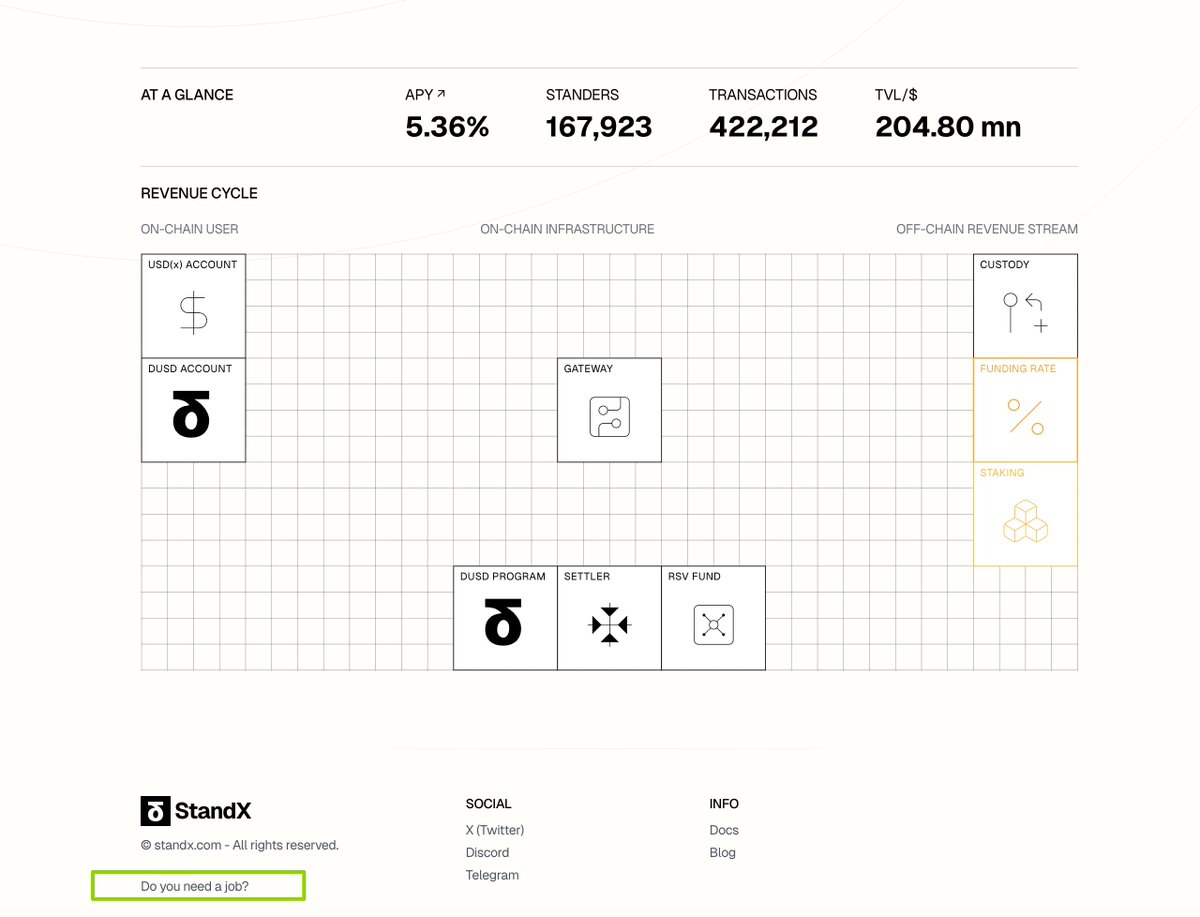Click the 5.36% APY value
1200x917 pixels.
(x=447, y=127)
